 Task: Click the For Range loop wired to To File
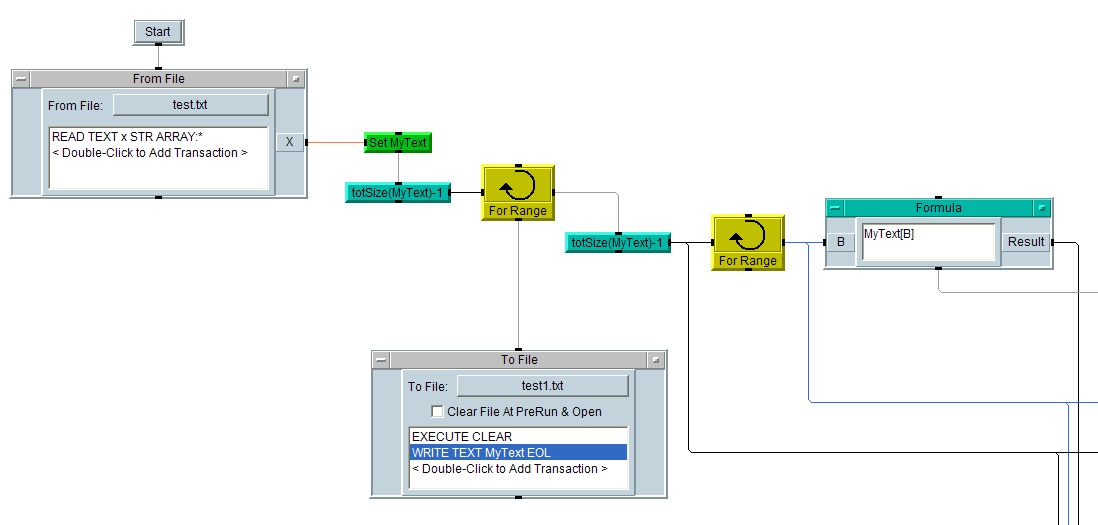click(x=518, y=192)
